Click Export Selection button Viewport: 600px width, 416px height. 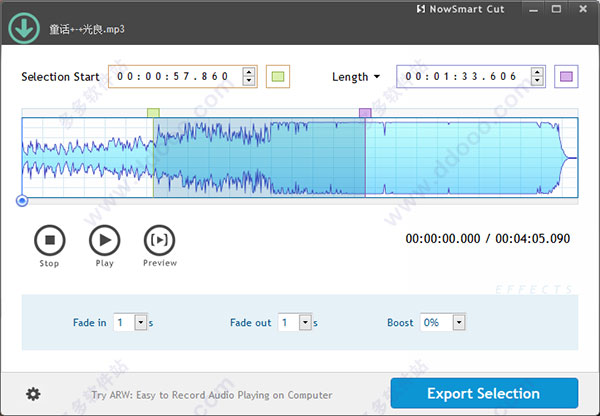484,393
